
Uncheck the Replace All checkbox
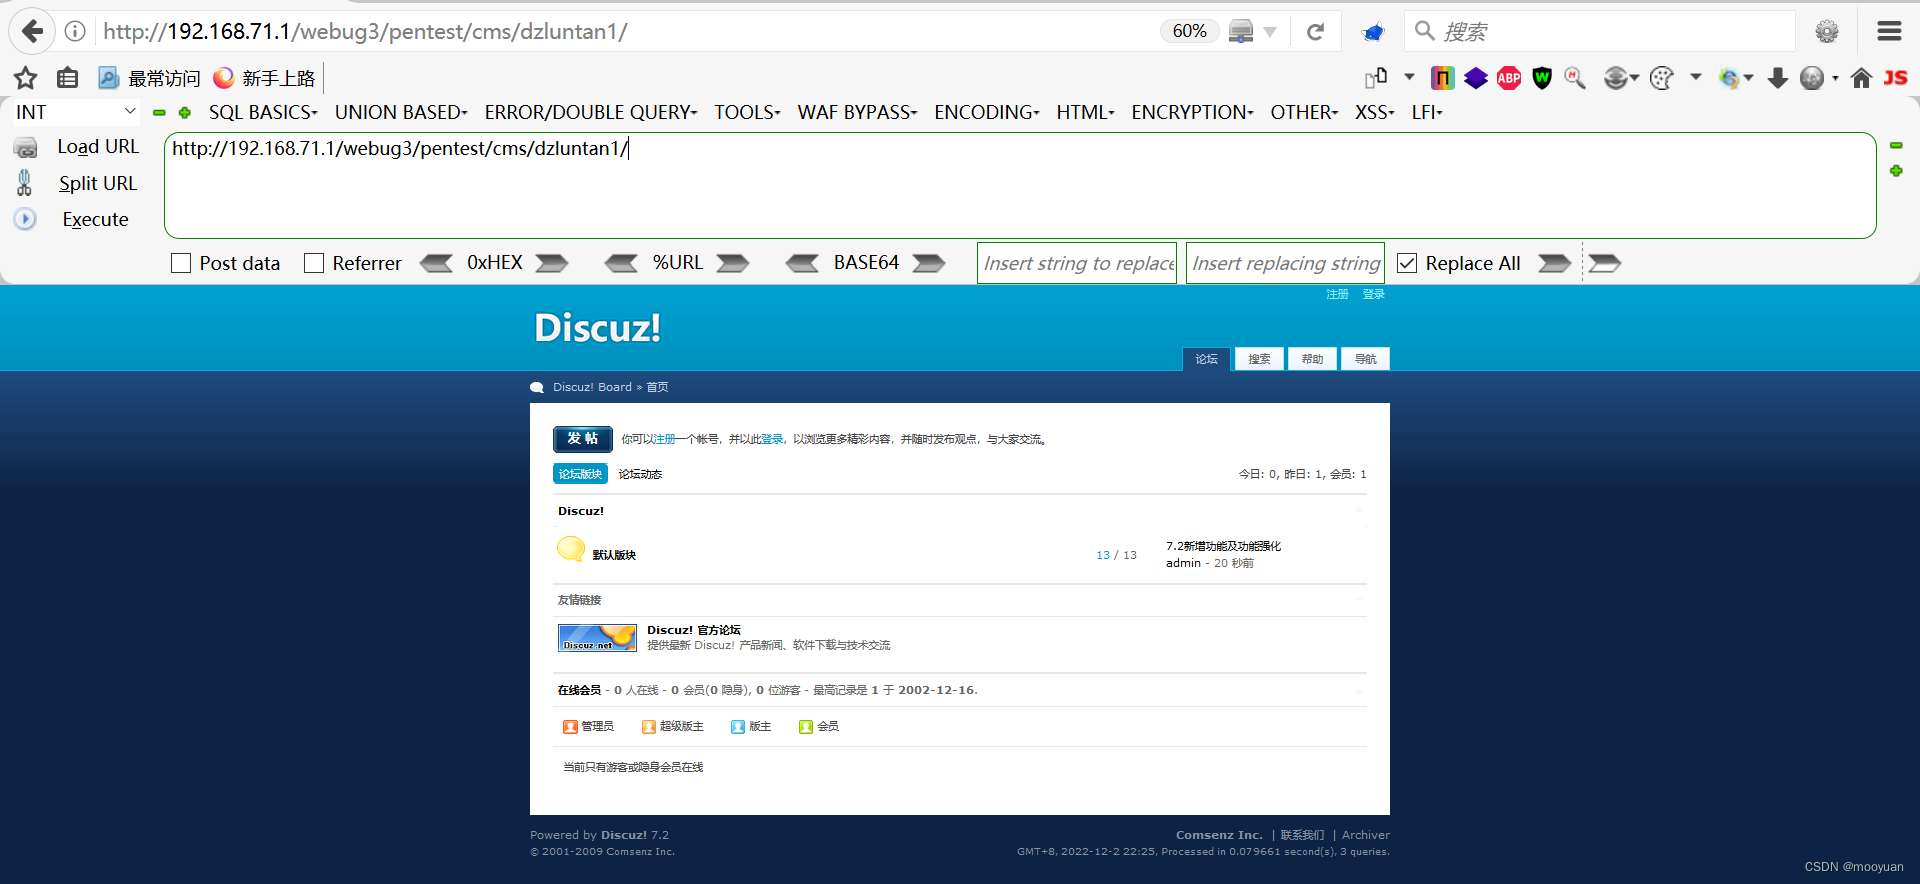click(1407, 263)
